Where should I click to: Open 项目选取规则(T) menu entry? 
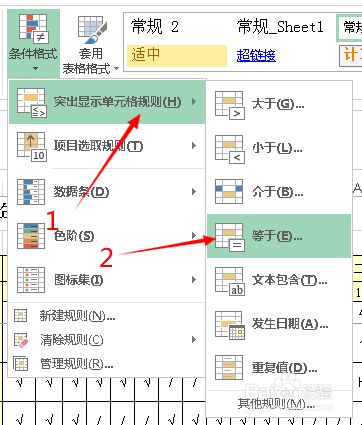tap(107, 146)
